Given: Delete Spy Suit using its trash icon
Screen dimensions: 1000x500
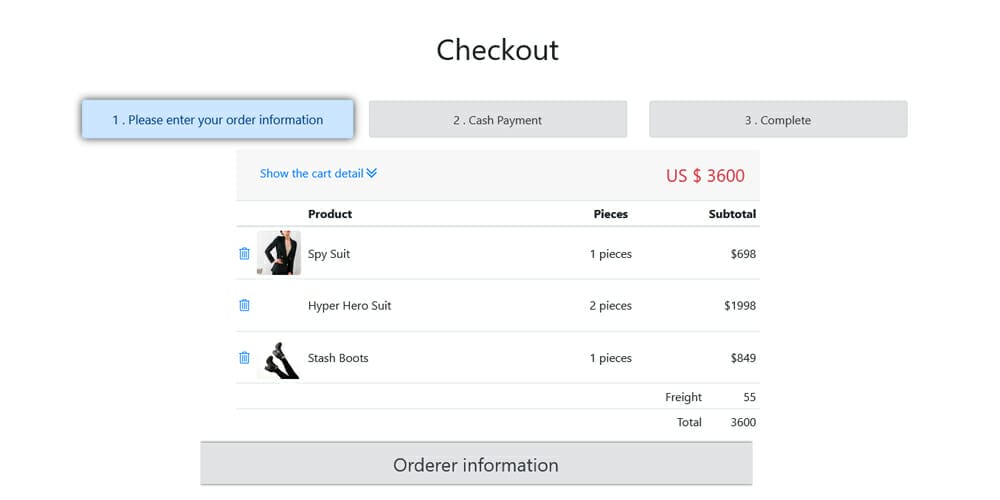Looking at the screenshot, I should pos(244,254).
